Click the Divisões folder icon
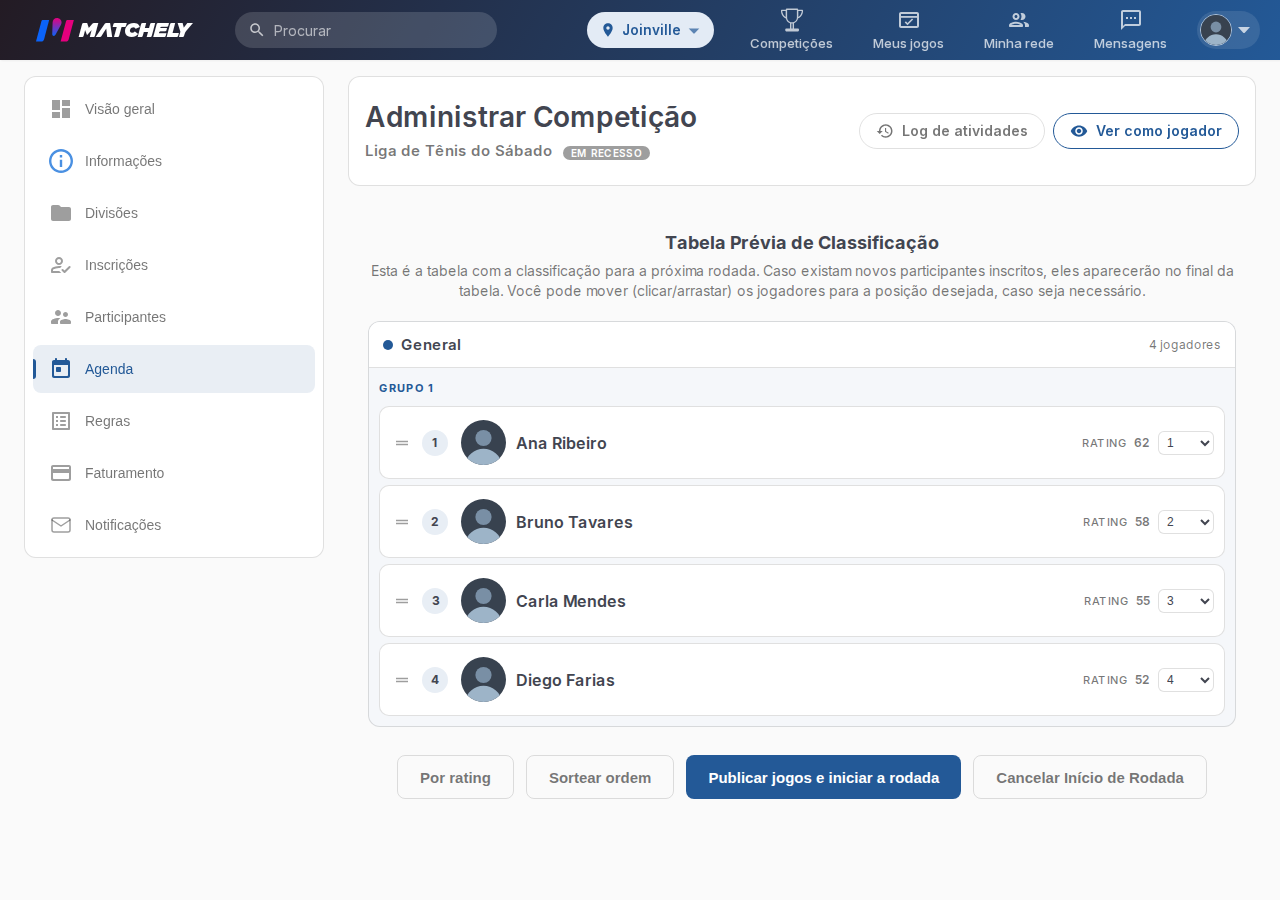 coord(61,213)
